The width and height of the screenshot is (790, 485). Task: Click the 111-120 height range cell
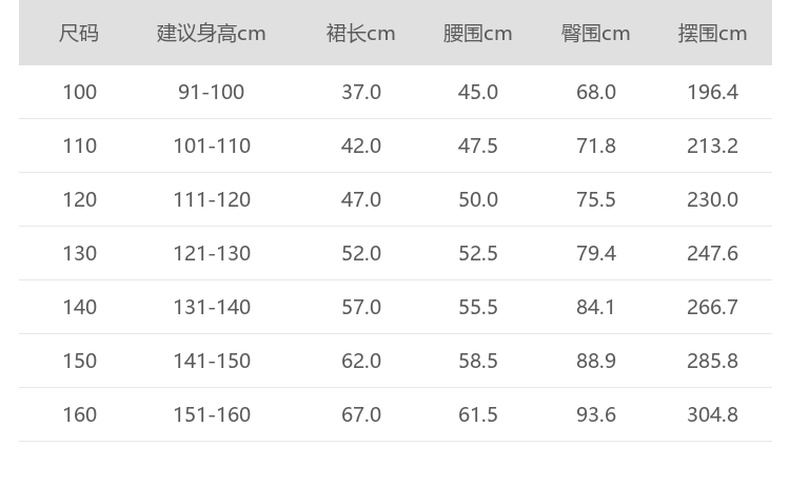tap(211, 200)
